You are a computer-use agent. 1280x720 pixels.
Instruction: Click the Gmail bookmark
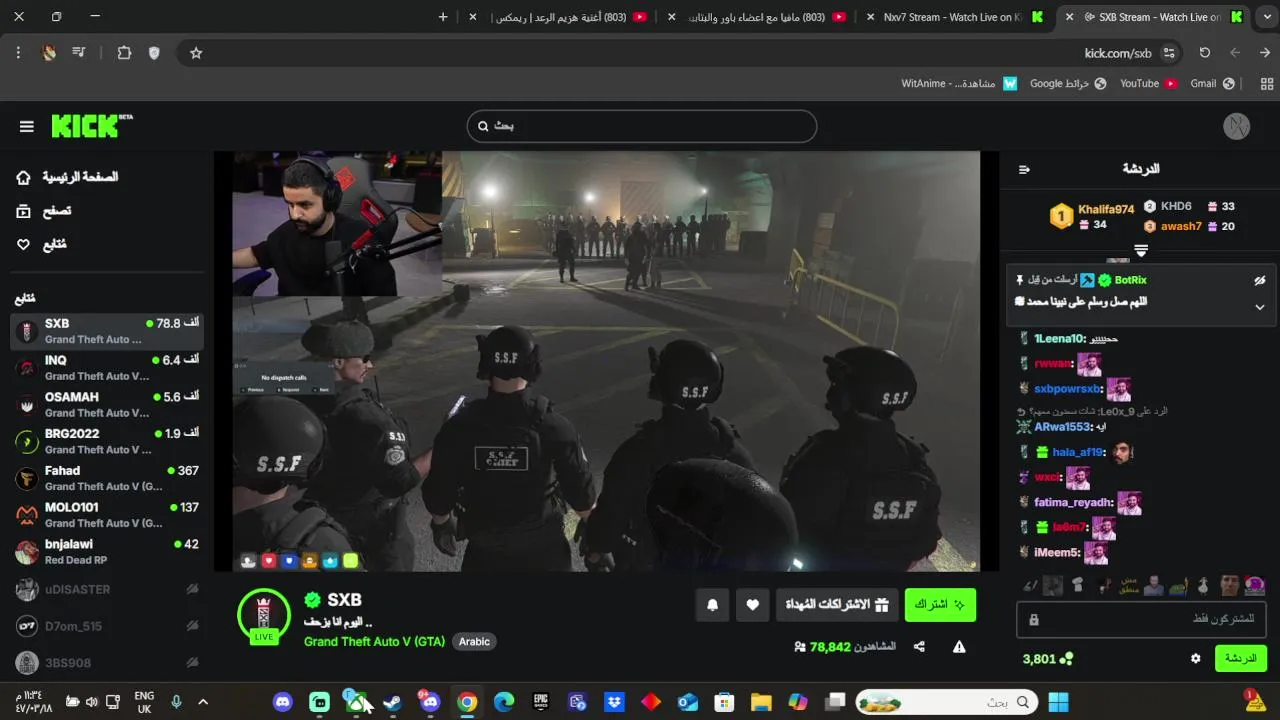point(1212,84)
